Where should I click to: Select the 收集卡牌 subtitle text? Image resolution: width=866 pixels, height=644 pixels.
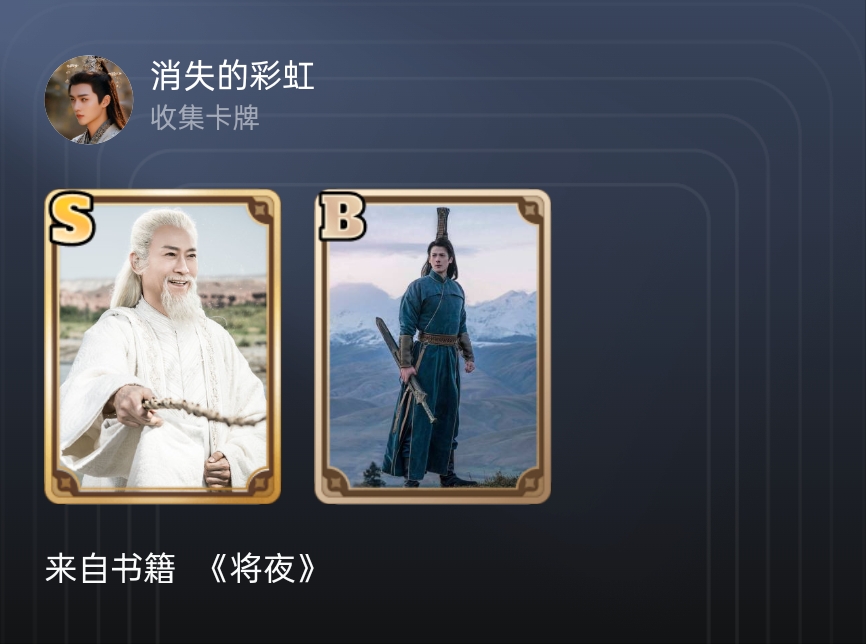(205, 118)
